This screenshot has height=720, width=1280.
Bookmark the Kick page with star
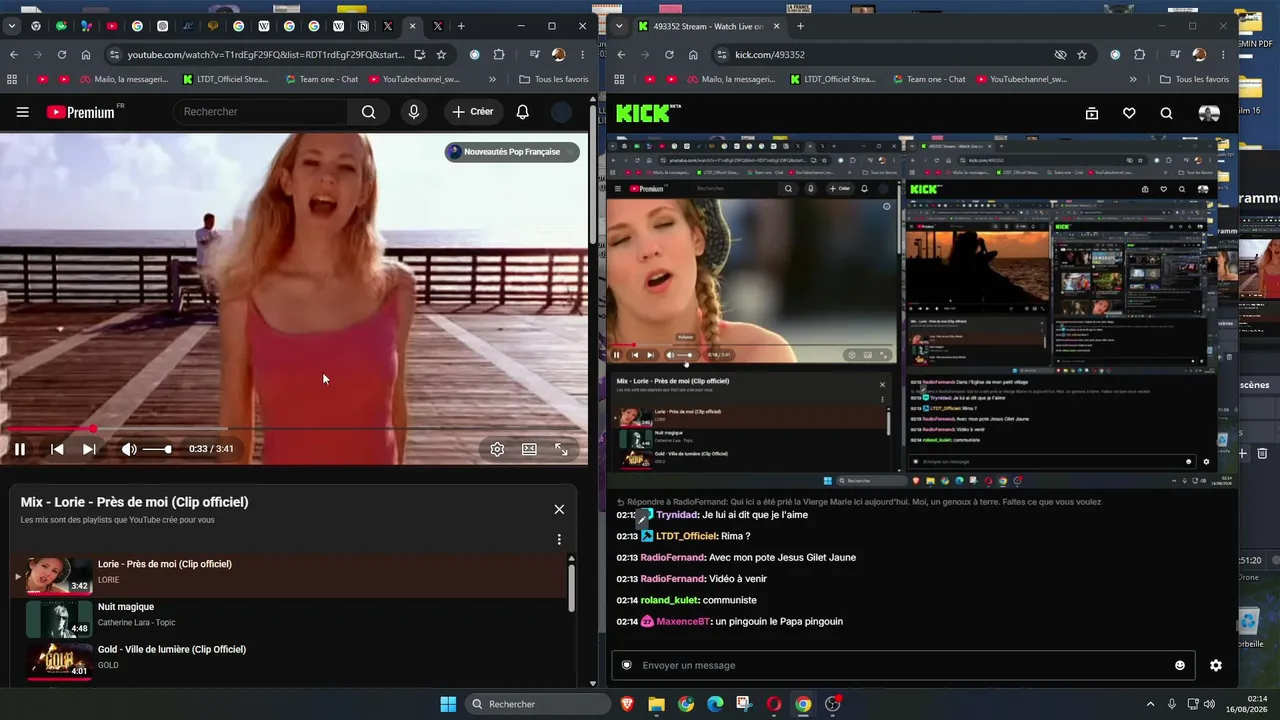(1082, 54)
